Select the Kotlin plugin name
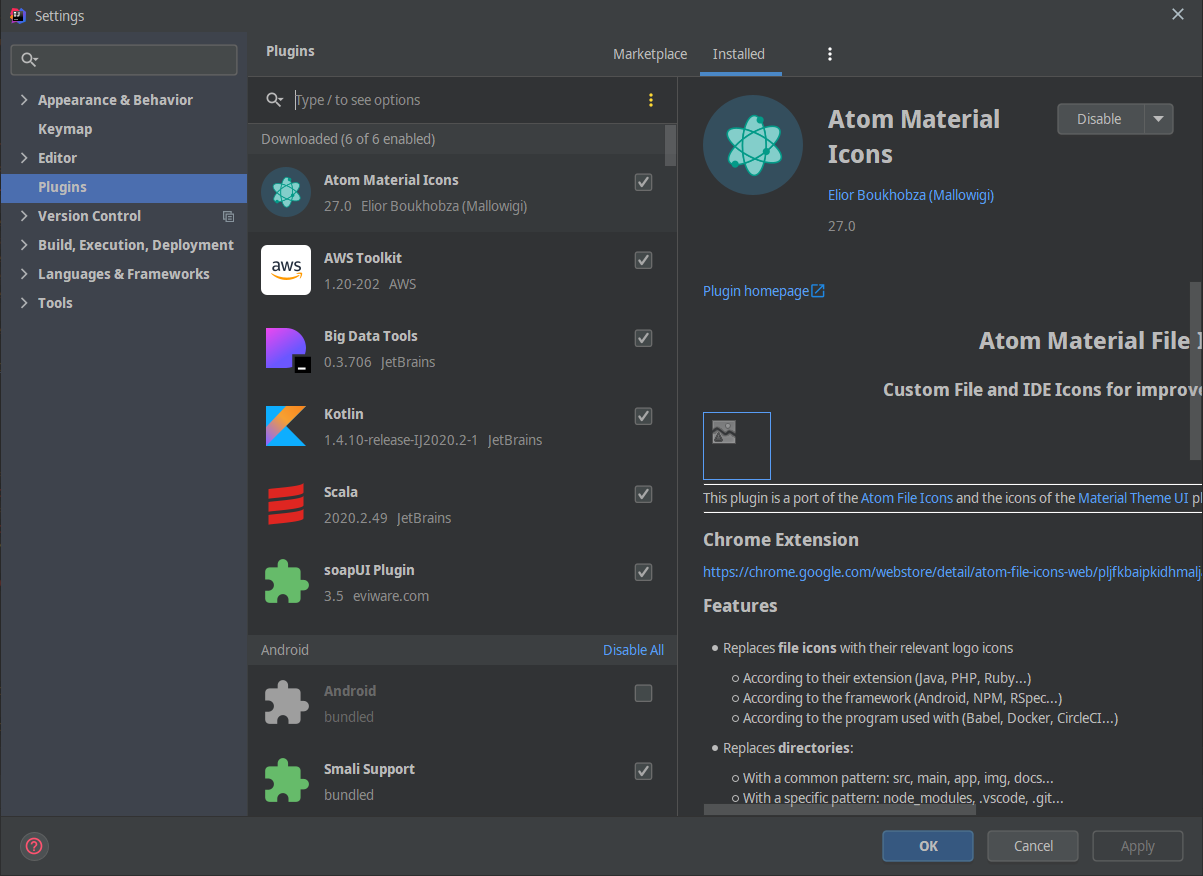 pyautogui.click(x=344, y=414)
